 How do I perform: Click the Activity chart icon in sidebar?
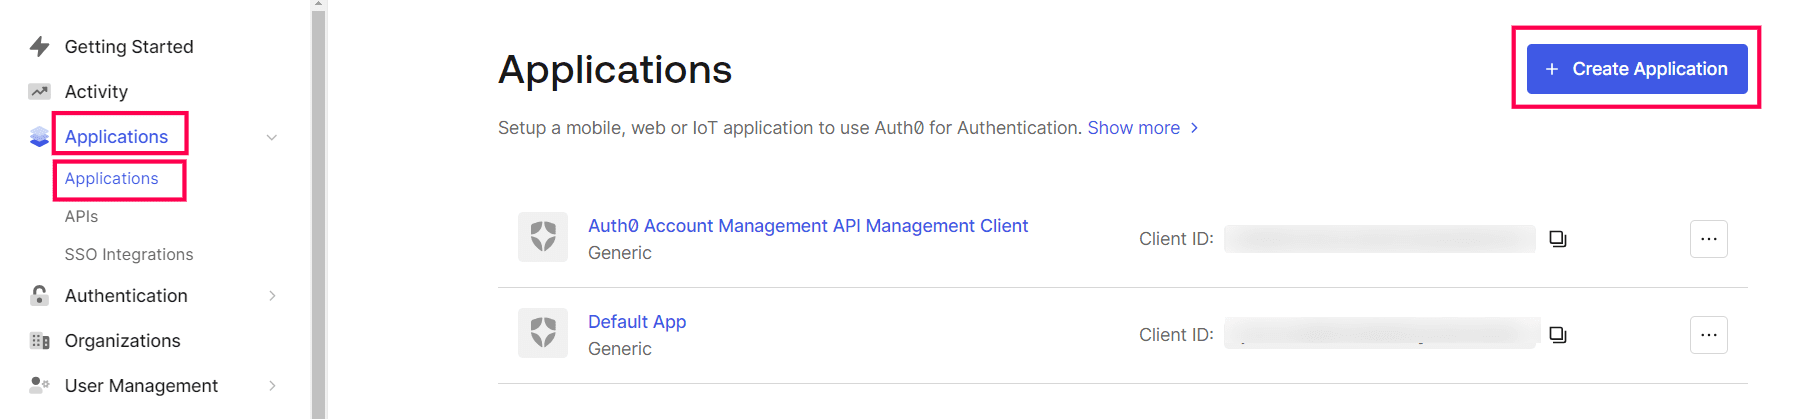click(x=40, y=92)
